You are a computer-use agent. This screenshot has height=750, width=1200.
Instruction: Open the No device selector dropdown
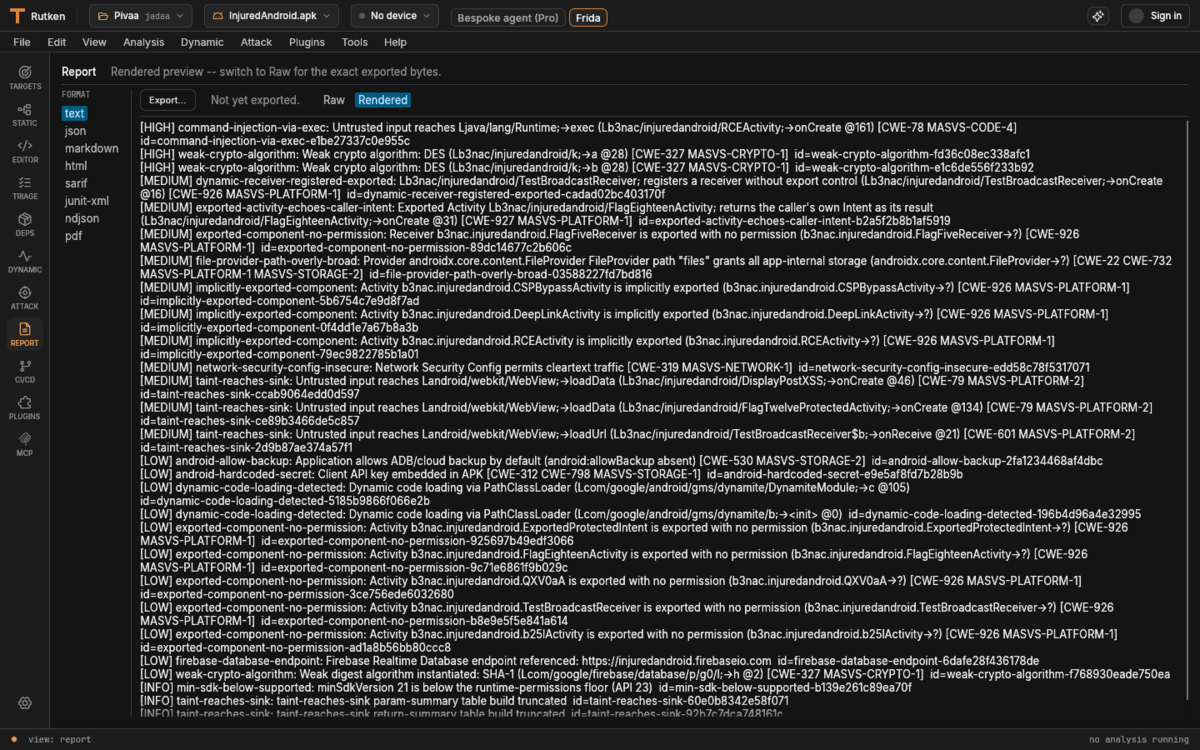(394, 16)
